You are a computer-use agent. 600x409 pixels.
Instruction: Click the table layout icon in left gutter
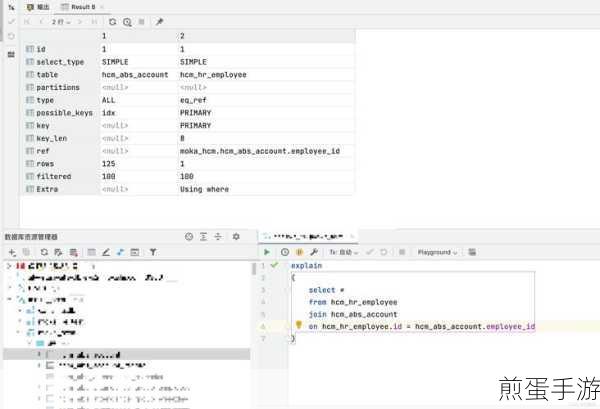pyautogui.click(x=11, y=55)
